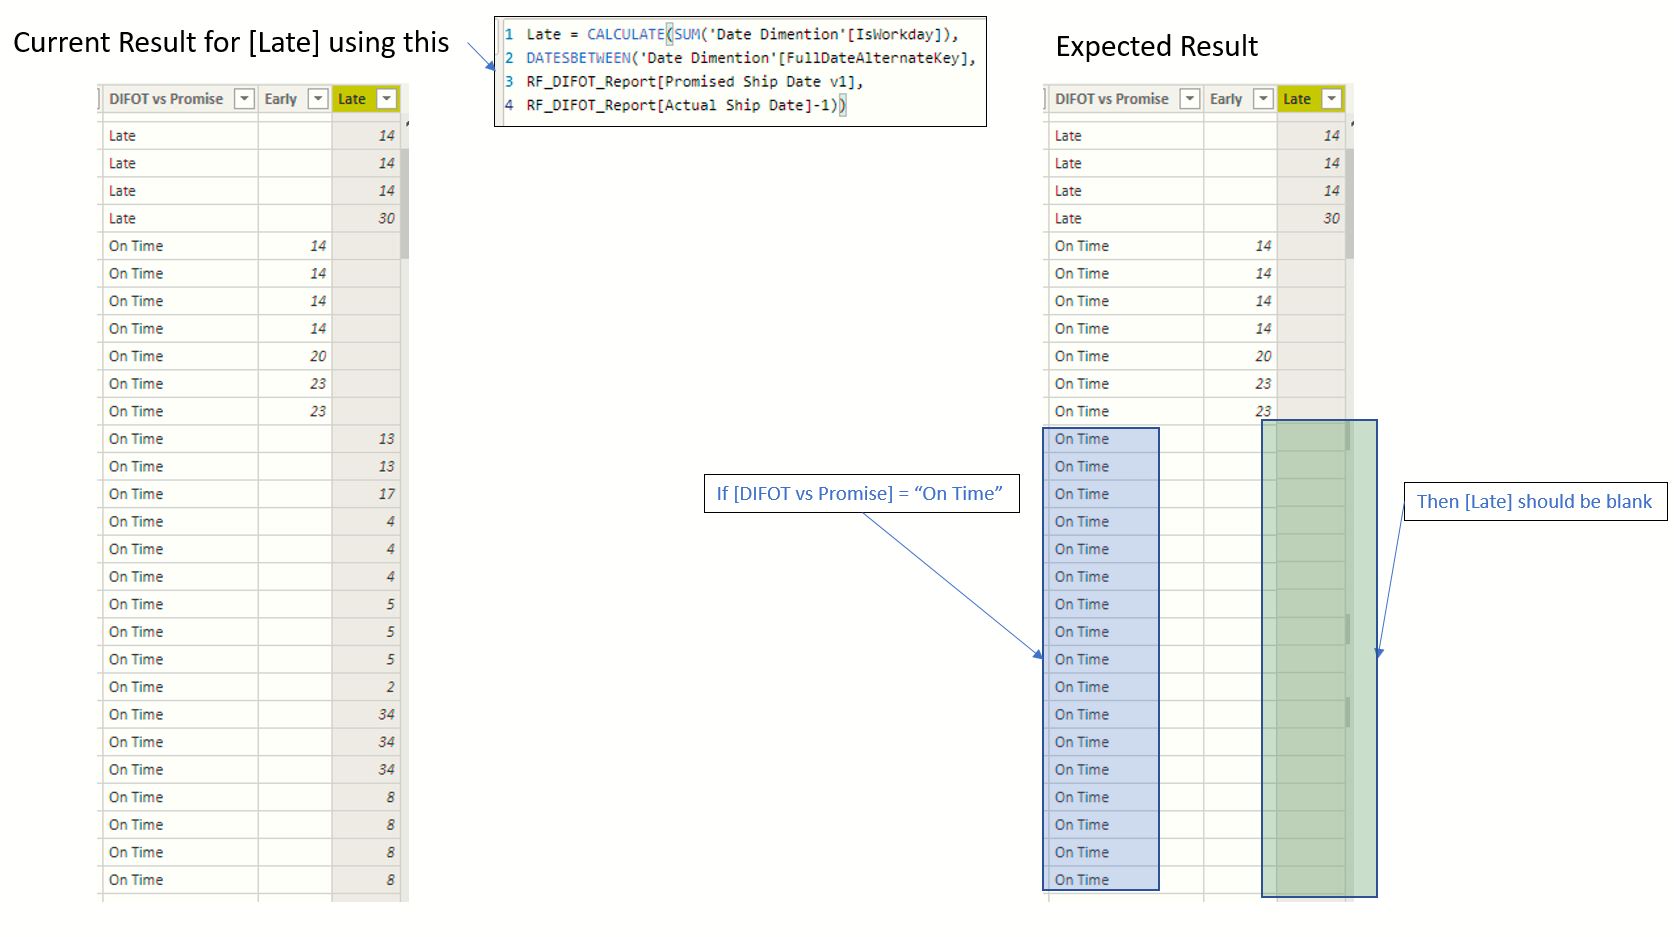Click the vertical scrollbar thumb of the left table
Screen dimensions: 1674x937
pos(405,202)
